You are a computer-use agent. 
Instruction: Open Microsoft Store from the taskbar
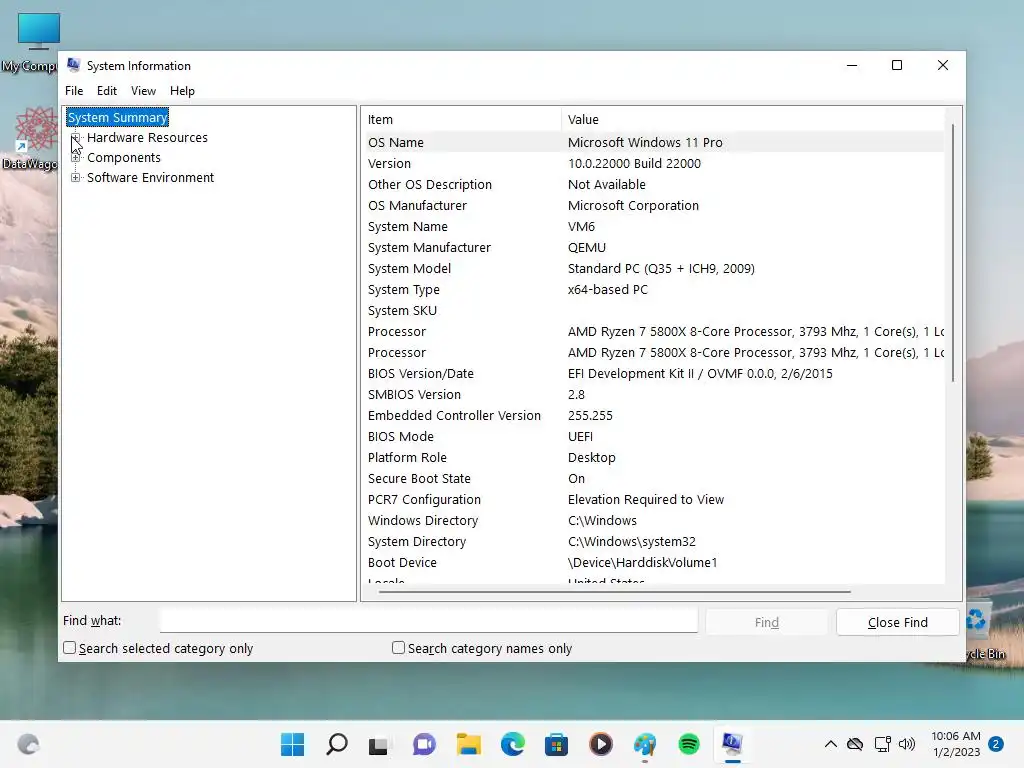point(556,744)
